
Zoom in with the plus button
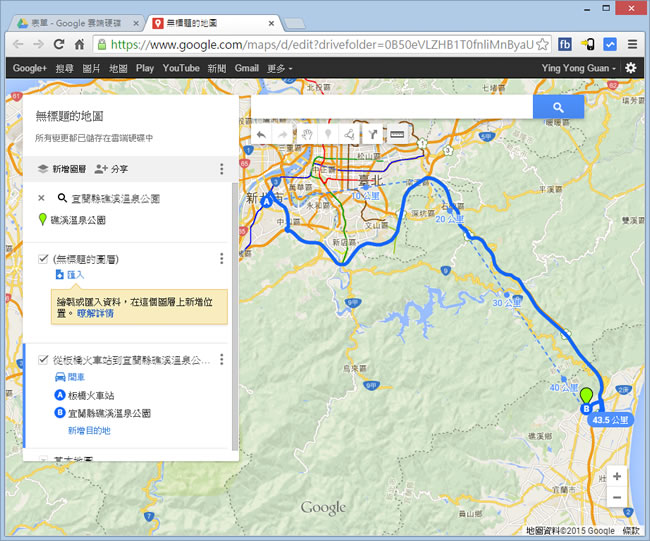click(617, 477)
